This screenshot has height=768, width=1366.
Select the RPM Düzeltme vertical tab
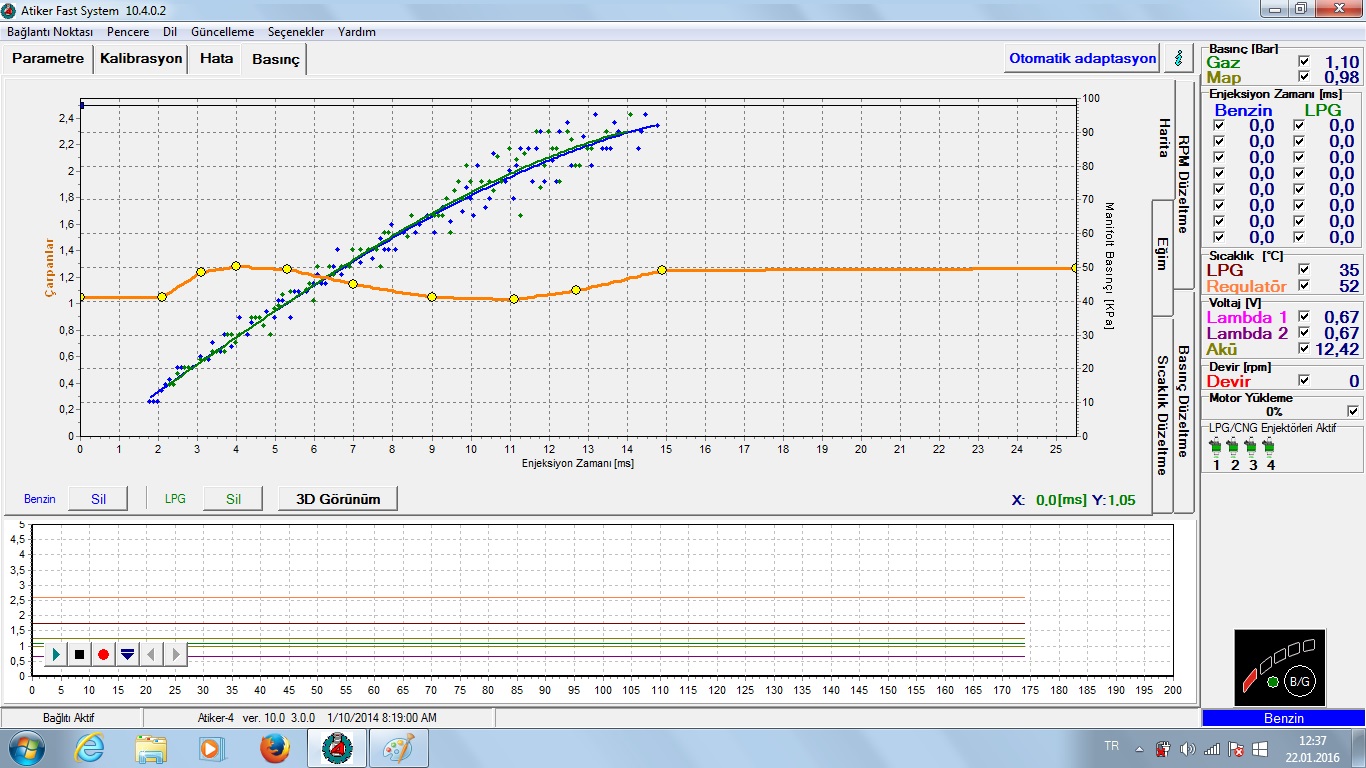[1183, 184]
